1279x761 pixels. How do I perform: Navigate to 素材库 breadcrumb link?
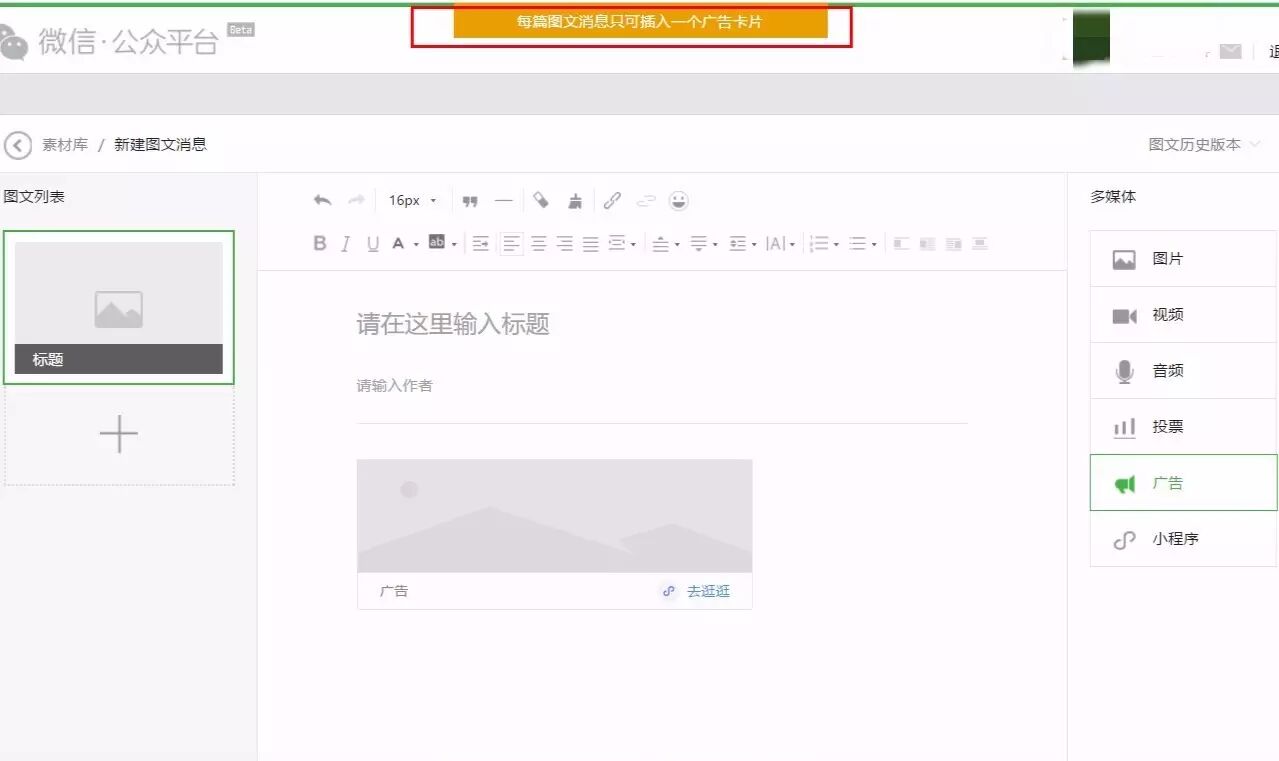click(x=65, y=145)
